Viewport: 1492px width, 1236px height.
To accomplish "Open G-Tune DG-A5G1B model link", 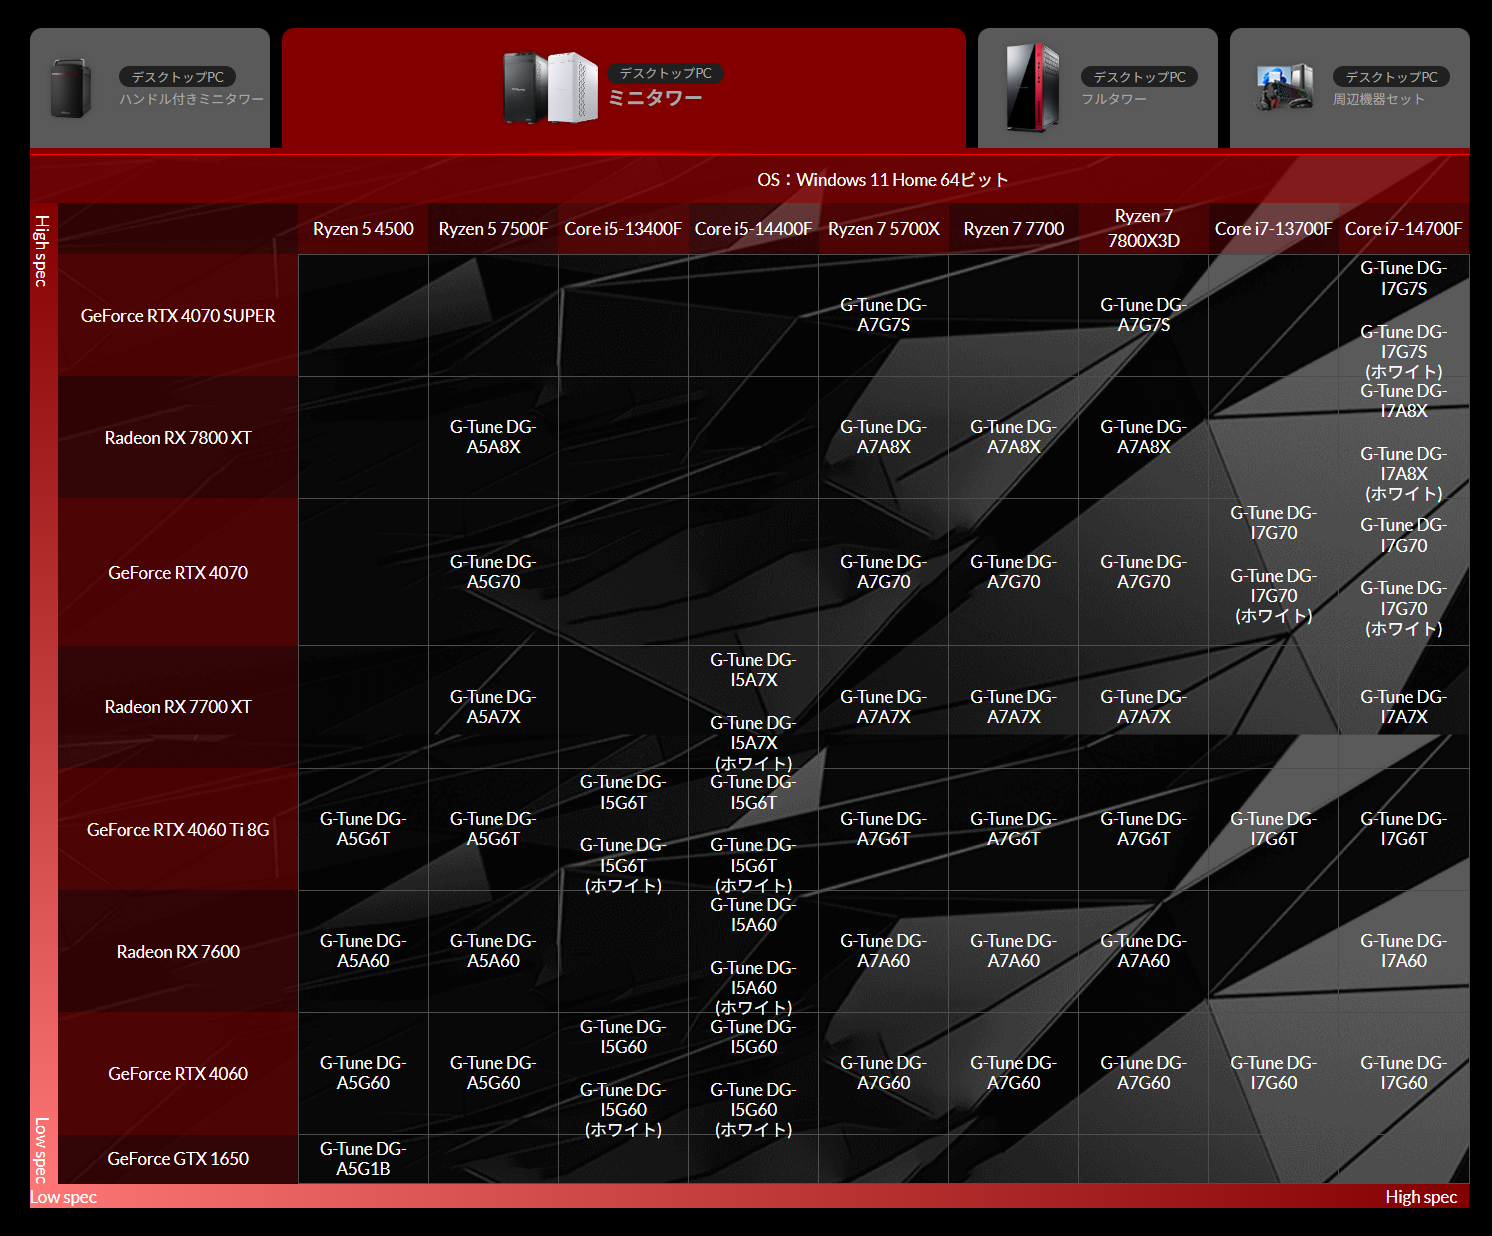I will [x=364, y=1159].
